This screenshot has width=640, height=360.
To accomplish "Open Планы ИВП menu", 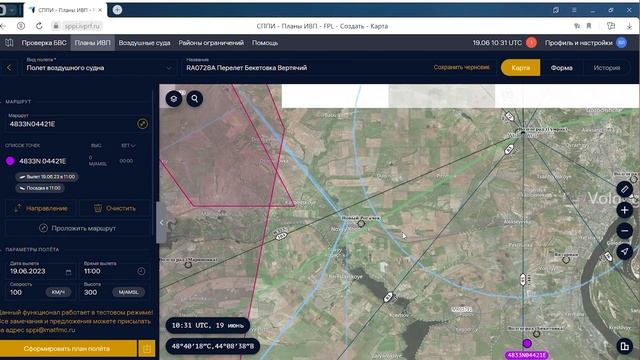I will (x=92, y=42).
